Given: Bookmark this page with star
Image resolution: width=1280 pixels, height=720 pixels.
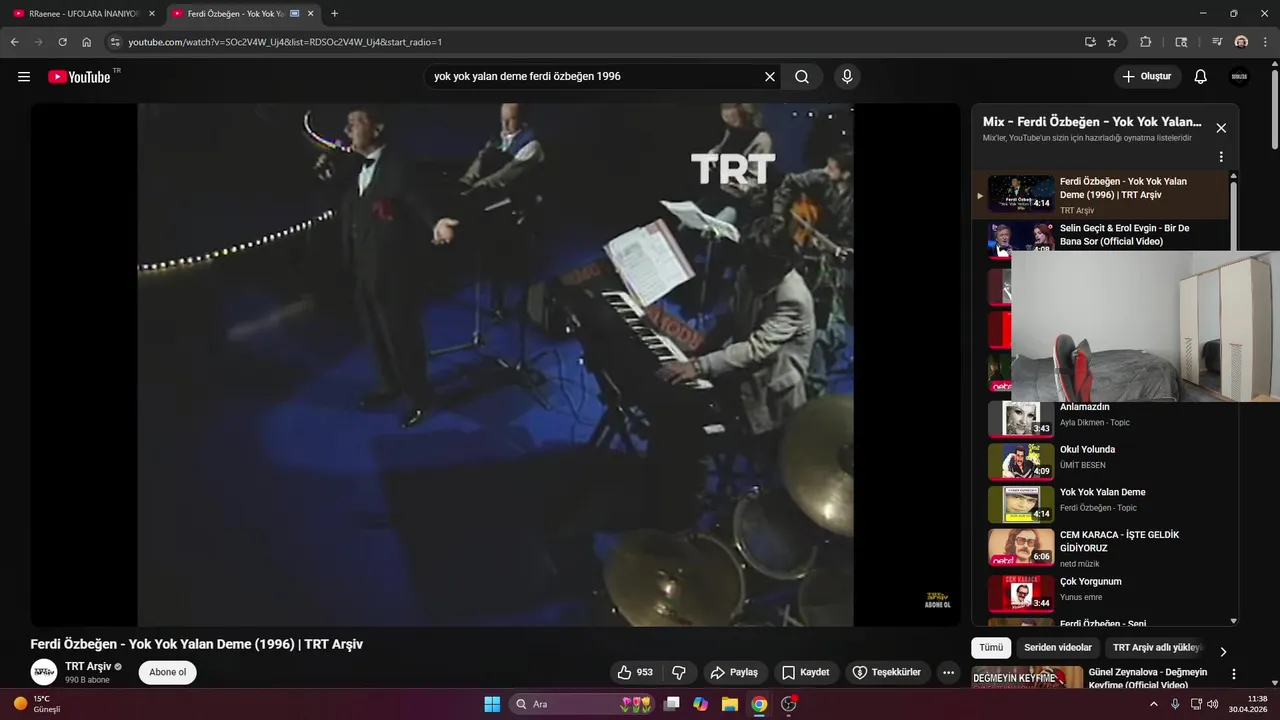Looking at the screenshot, I should (1112, 42).
